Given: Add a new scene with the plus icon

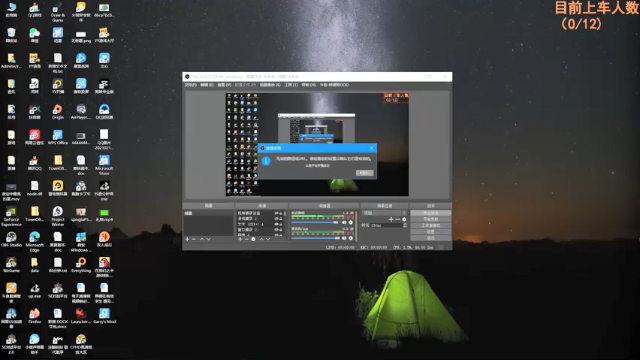Looking at the screenshot, I should [x=187, y=239].
